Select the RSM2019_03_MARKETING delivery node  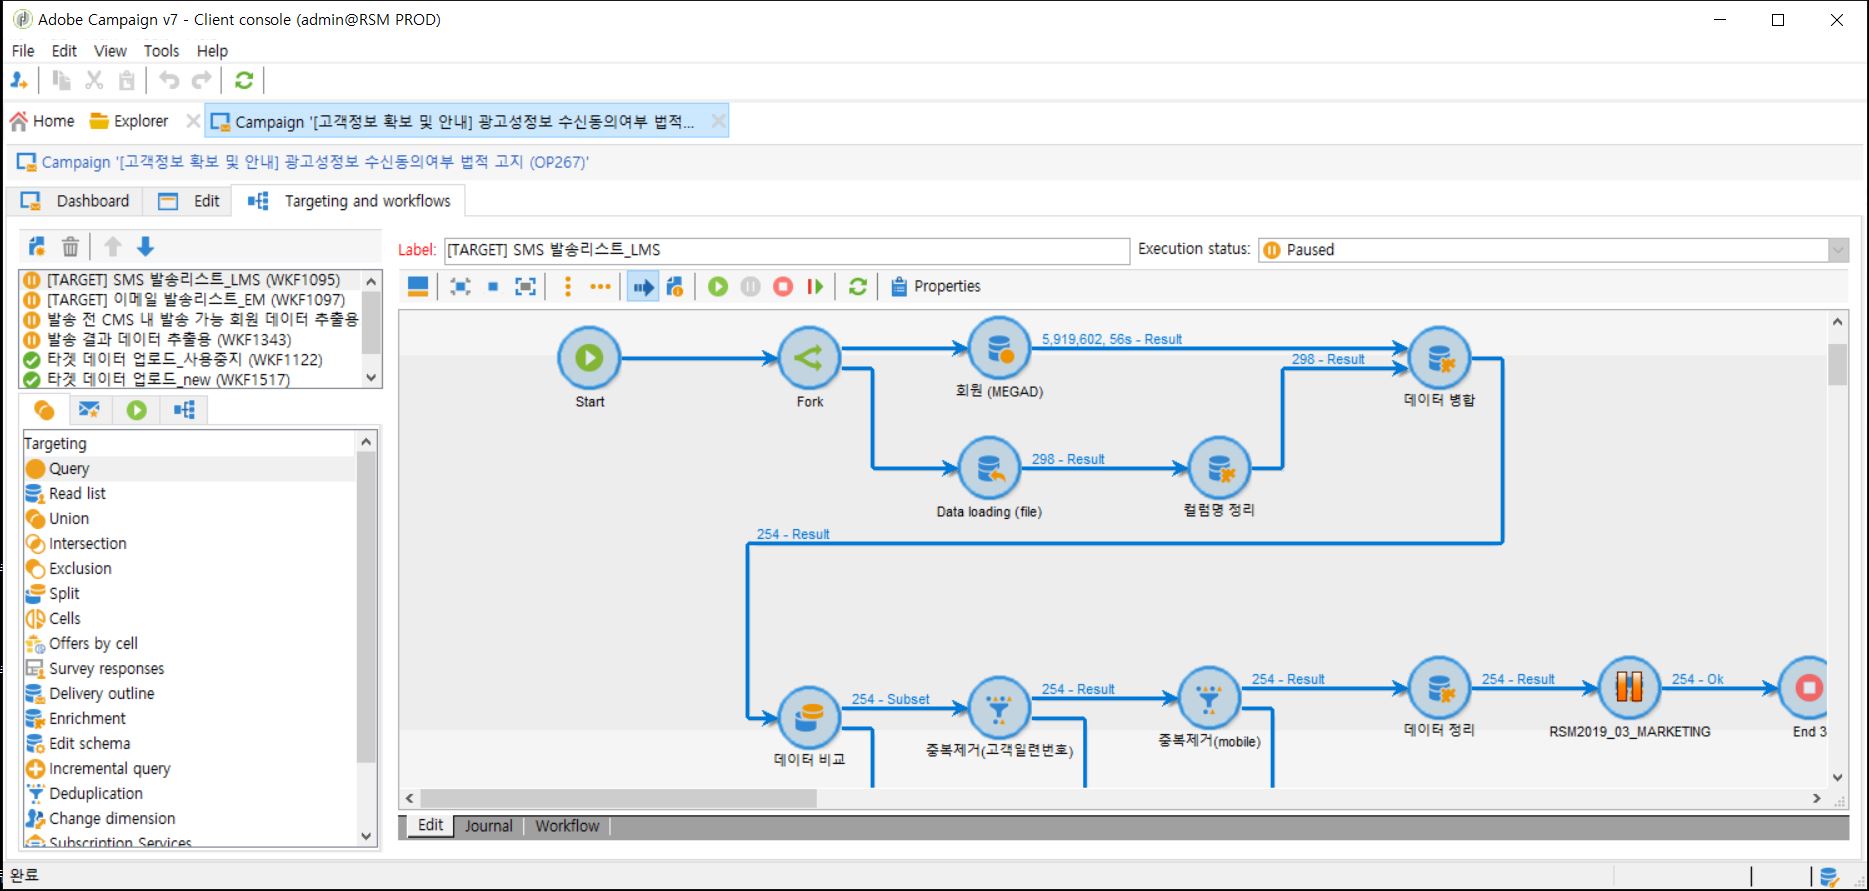click(1629, 688)
